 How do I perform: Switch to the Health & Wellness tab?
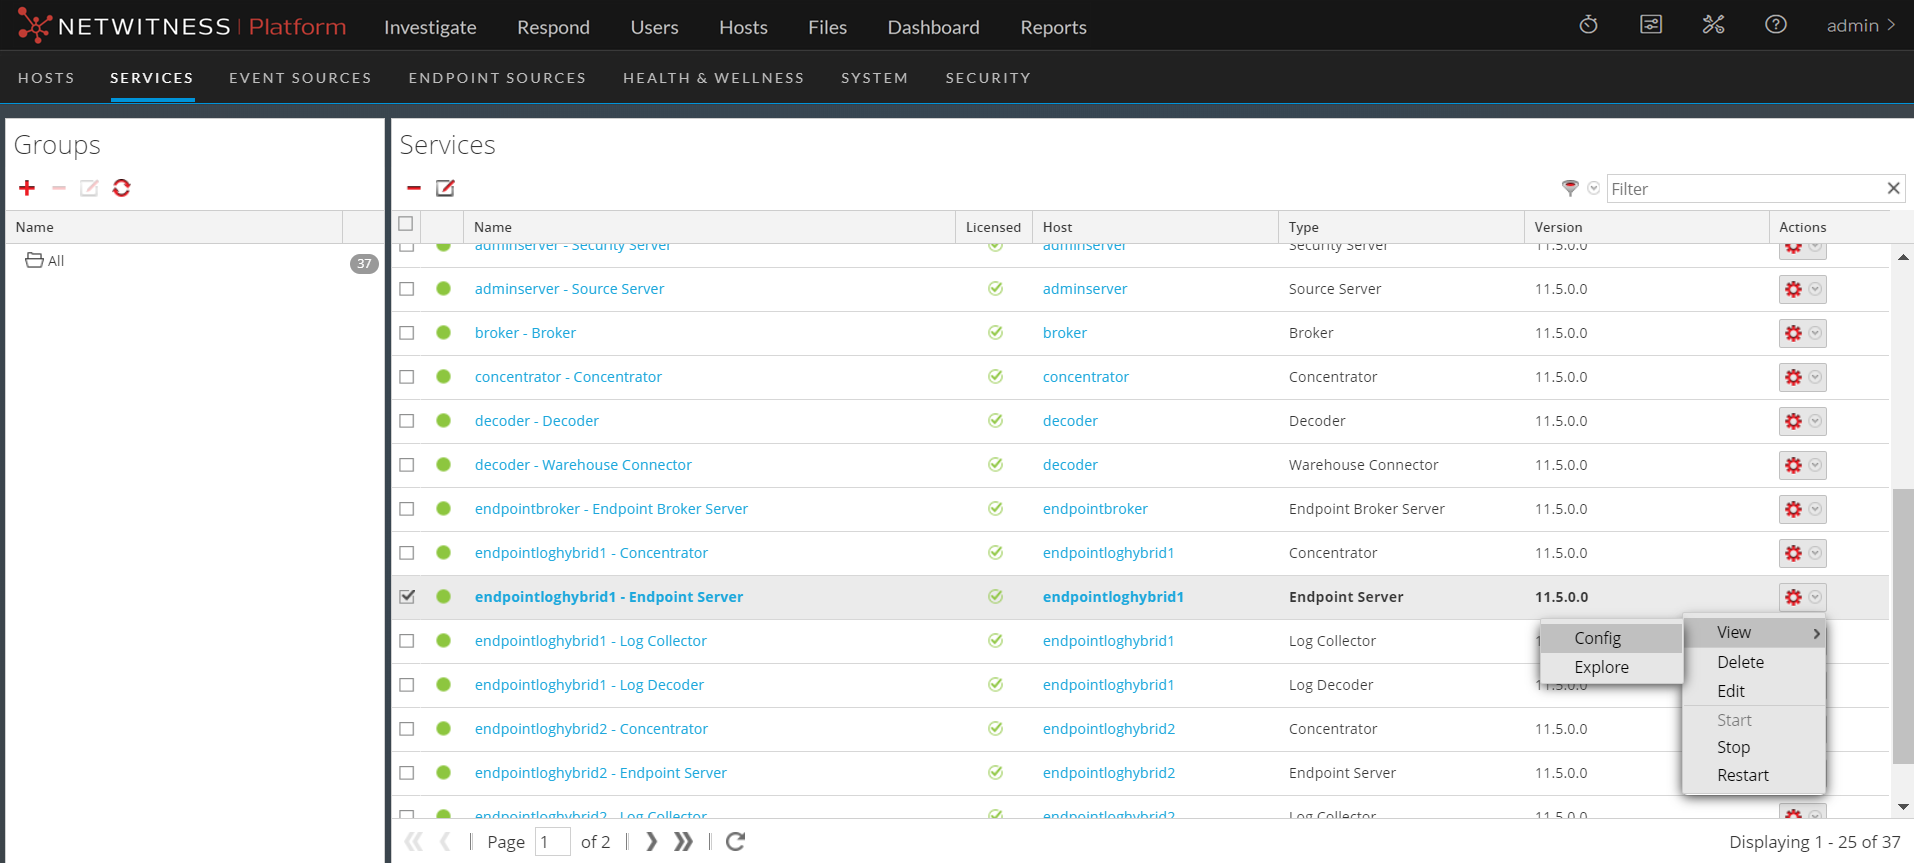tap(713, 78)
